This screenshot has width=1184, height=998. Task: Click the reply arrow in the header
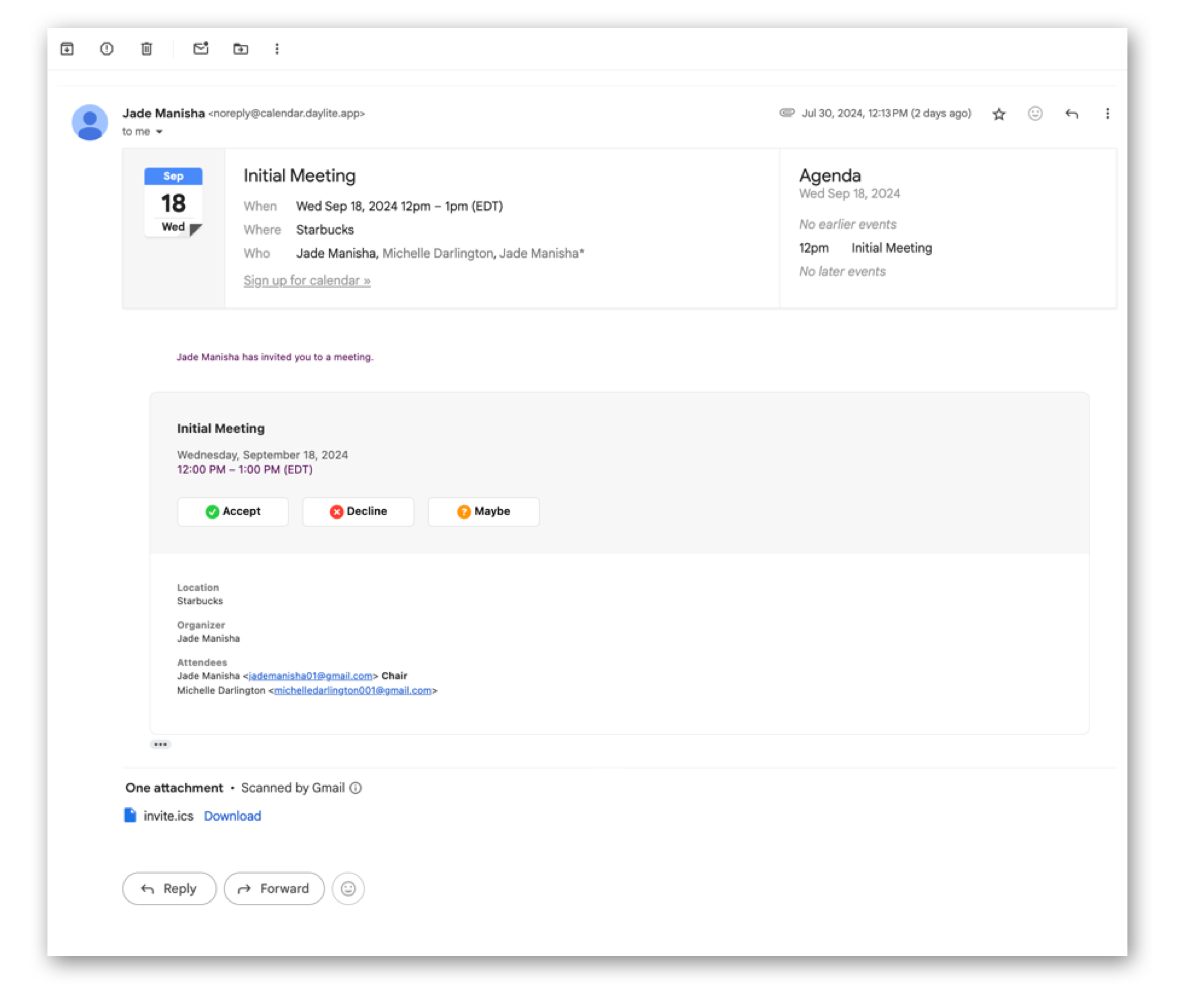pyautogui.click(x=1071, y=114)
